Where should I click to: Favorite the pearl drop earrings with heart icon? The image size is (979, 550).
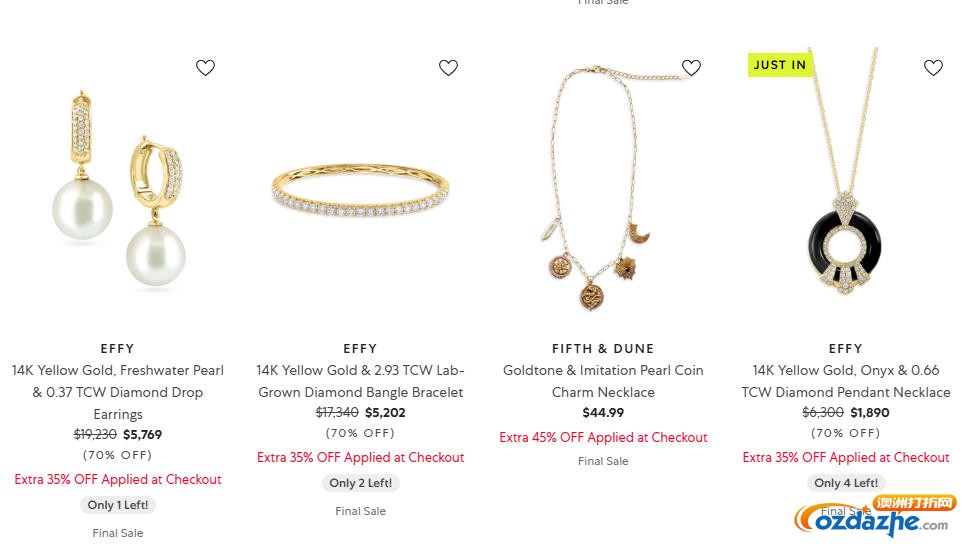(205, 68)
